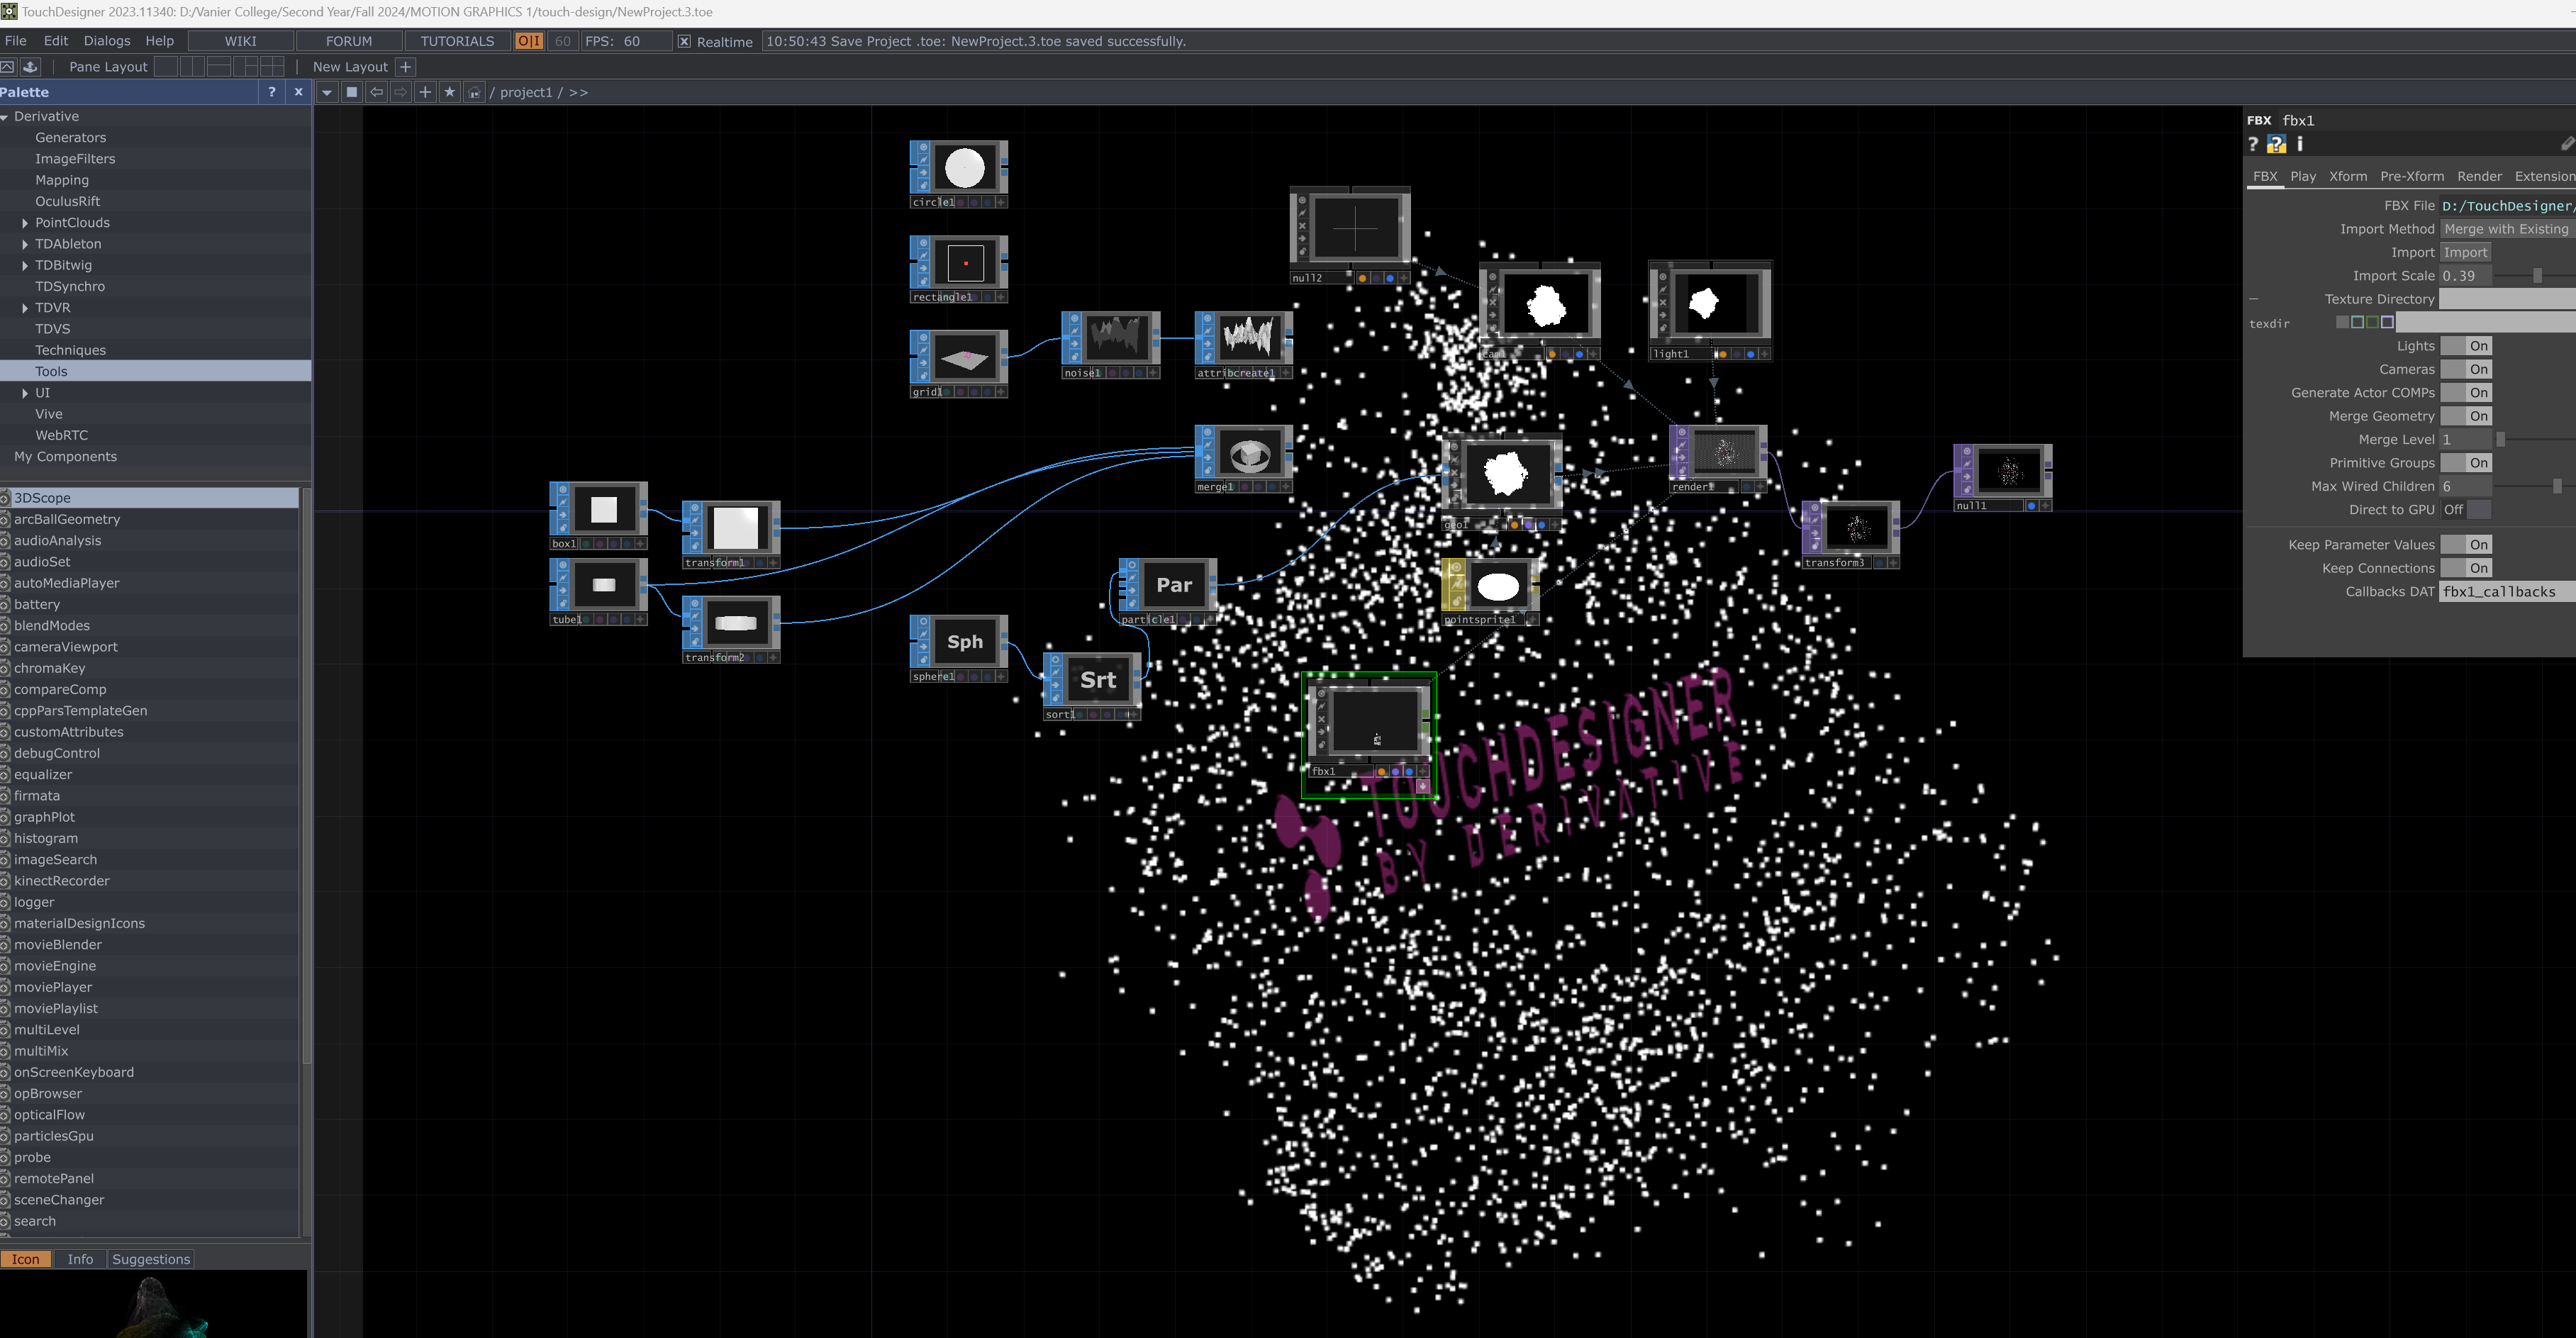Open the Dialogs menu
Viewport: 2576px width, 1338px height.
point(107,41)
